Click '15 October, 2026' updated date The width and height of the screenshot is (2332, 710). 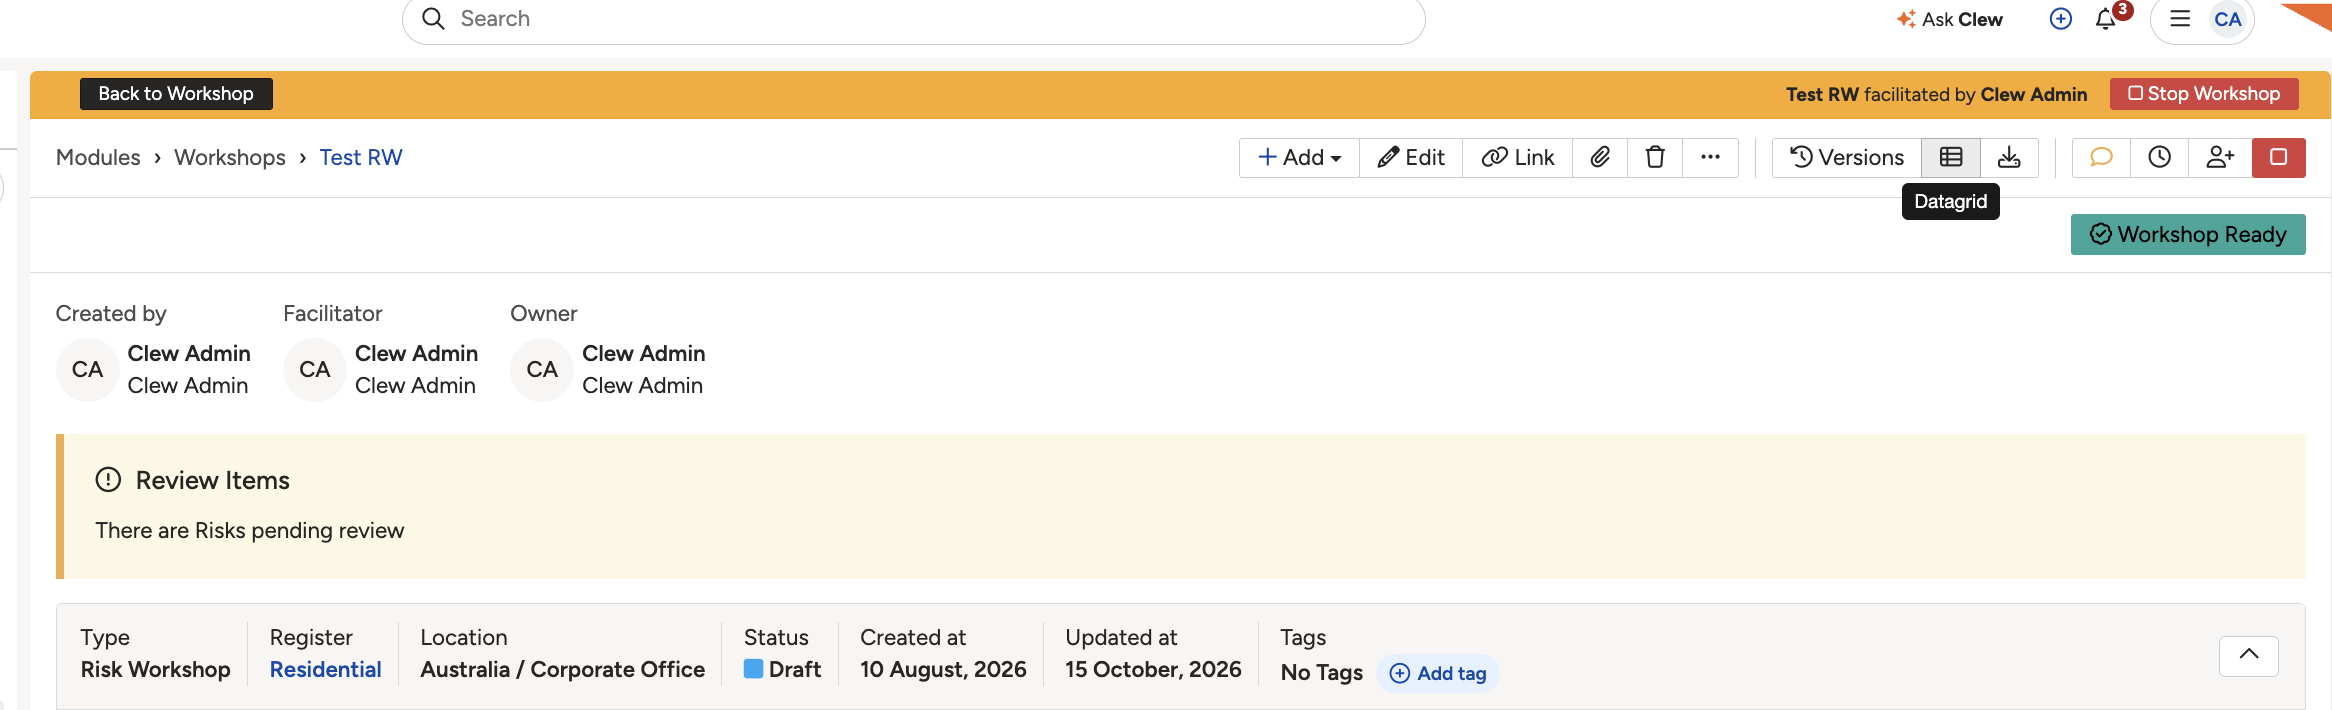(1153, 670)
